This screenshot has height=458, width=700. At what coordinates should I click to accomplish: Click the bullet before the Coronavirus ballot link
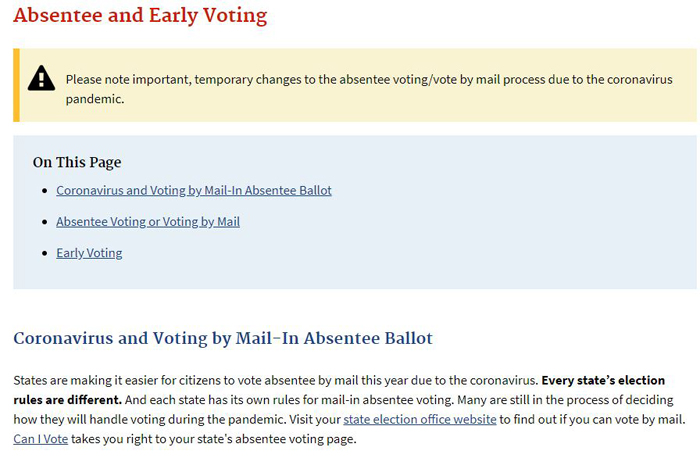point(45,191)
